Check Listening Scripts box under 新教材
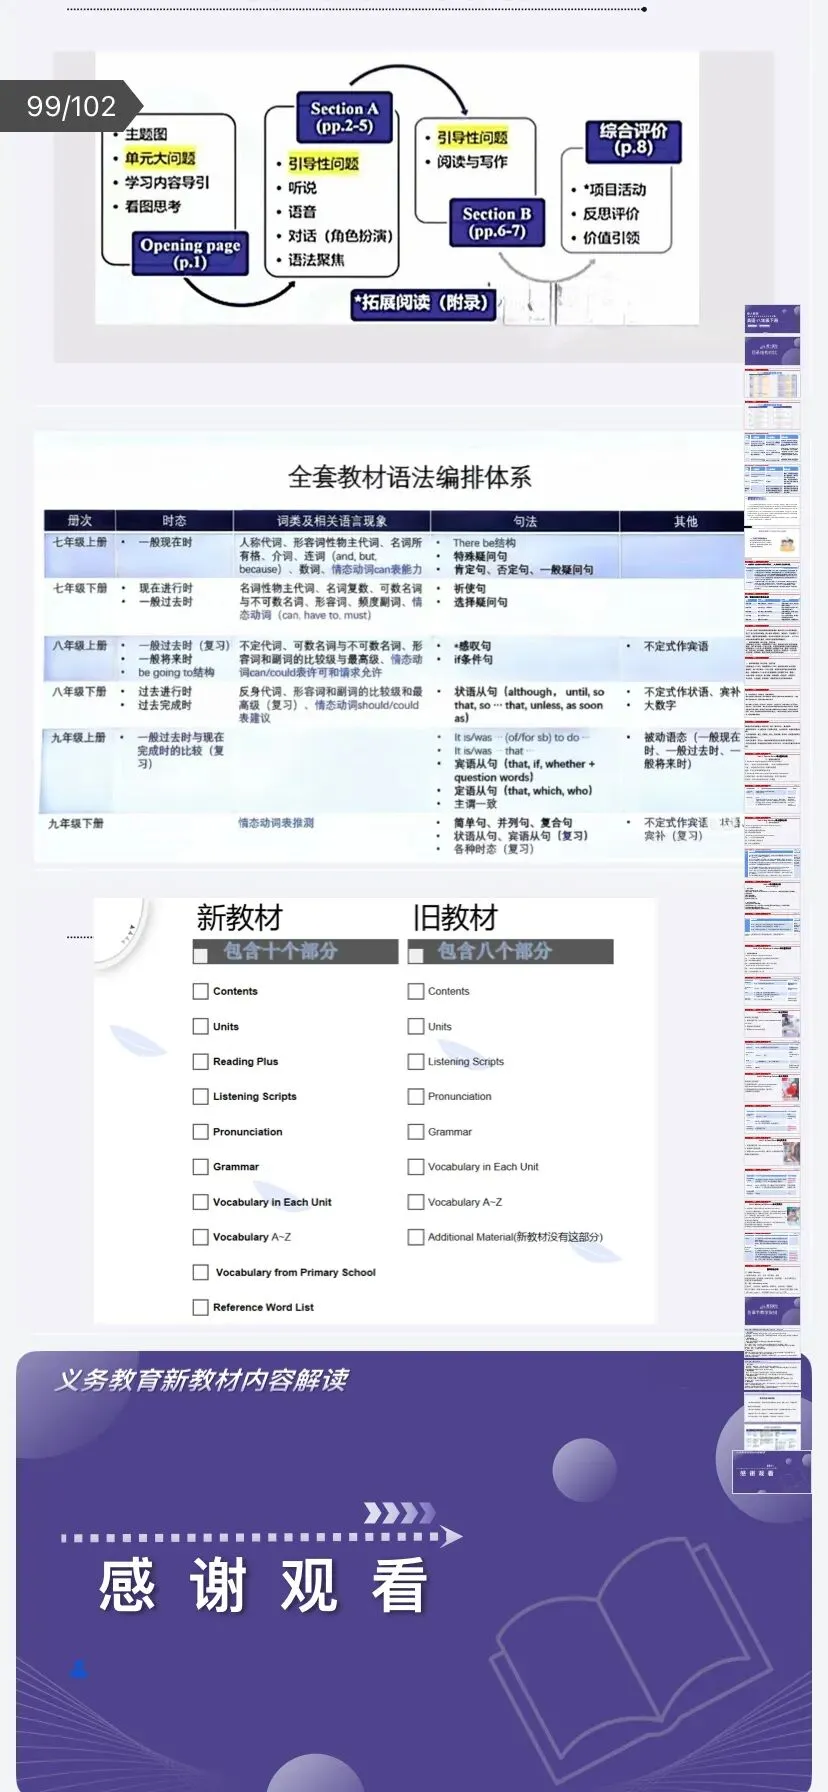This screenshot has height=1792, width=828. [x=200, y=1096]
